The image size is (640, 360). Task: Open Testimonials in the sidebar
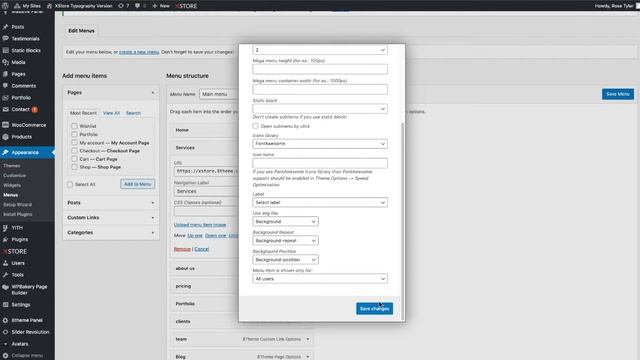point(25,39)
